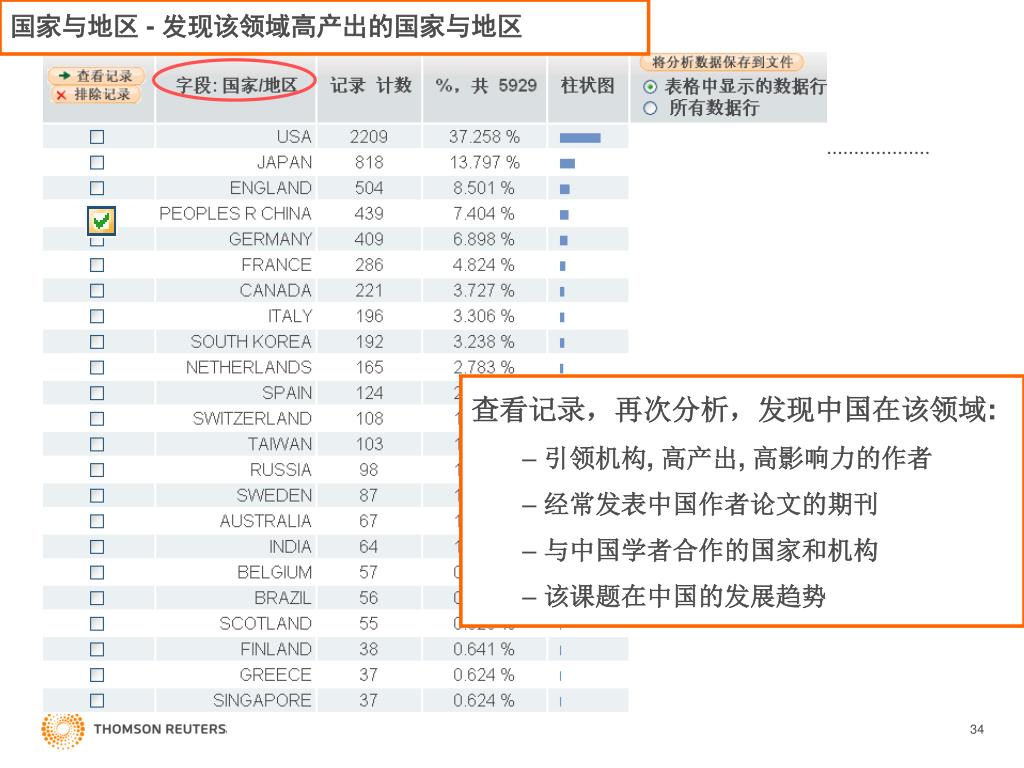Select 所有数据行 radio option
The height and width of the screenshot is (768, 1024).
pos(650,108)
